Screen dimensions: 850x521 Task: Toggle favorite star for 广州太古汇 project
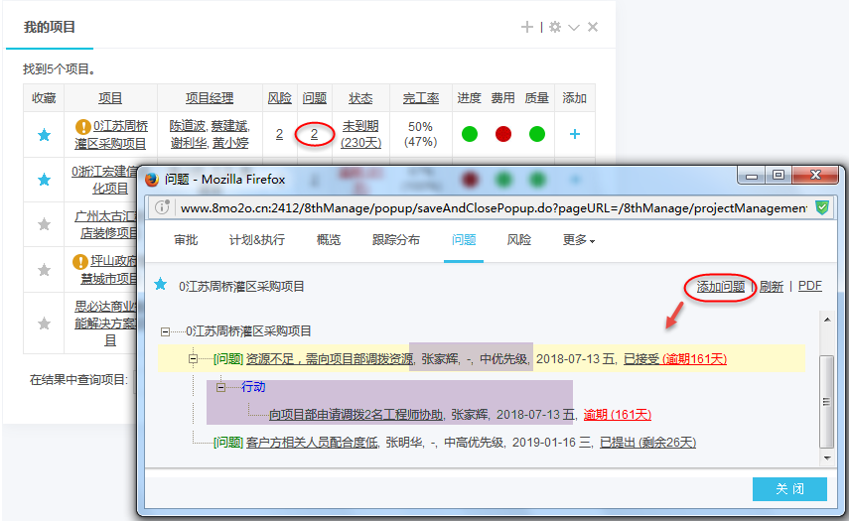[x=43, y=225]
